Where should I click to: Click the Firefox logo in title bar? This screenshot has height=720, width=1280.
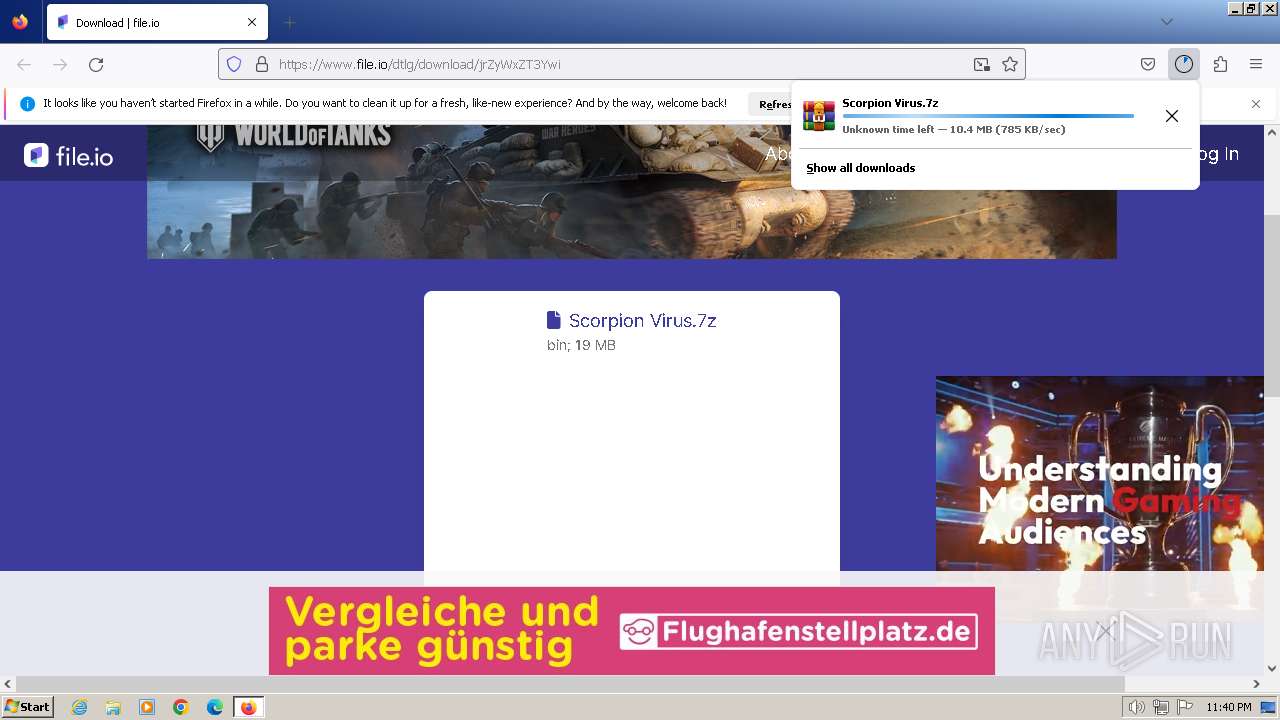(x=20, y=22)
